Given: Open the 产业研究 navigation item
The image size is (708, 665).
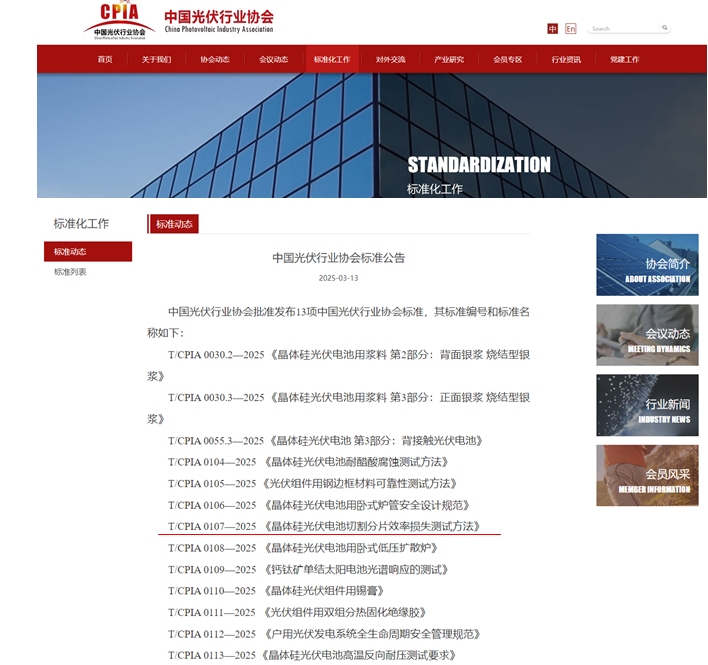Looking at the screenshot, I should [x=449, y=60].
